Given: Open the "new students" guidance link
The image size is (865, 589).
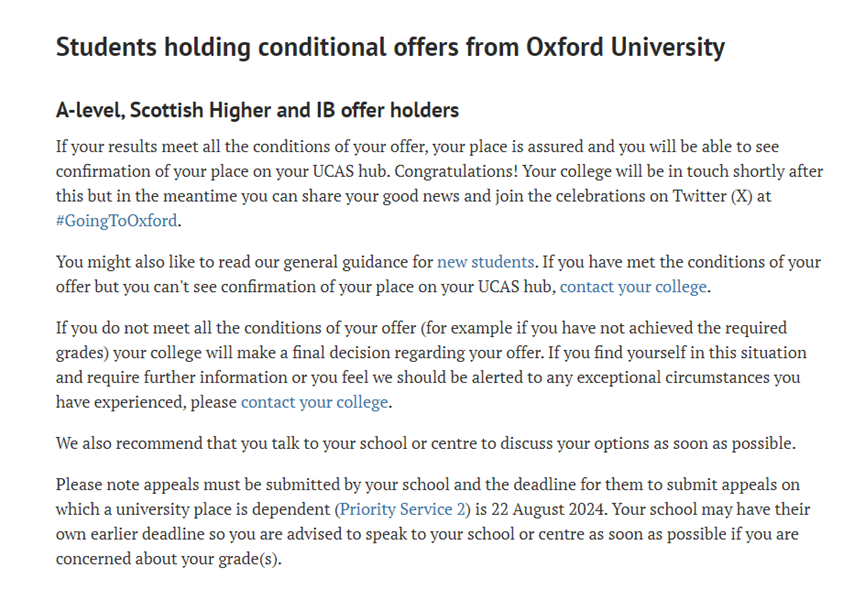Looking at the screenshot, I should pyautogui.click(x=485, y=262).
